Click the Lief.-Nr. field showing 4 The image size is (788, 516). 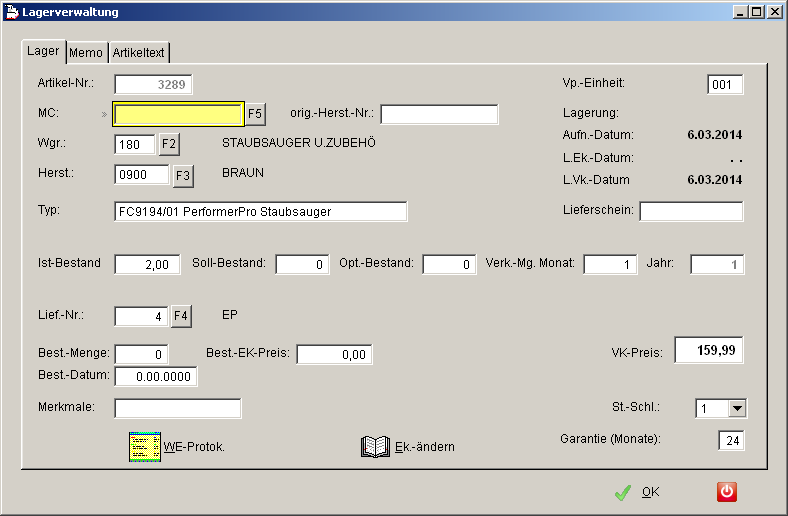[x=141, y=317]
